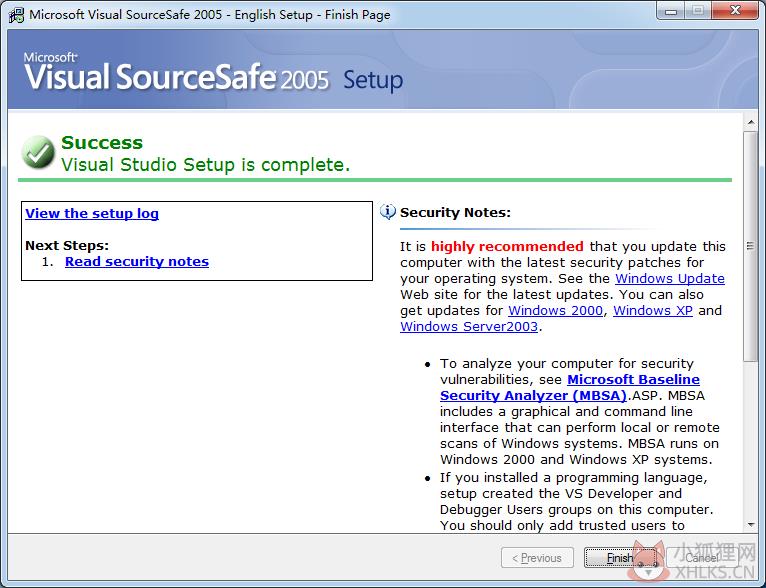Click the setup window title bar icon
766x588 pixels.
coord(16,15)
